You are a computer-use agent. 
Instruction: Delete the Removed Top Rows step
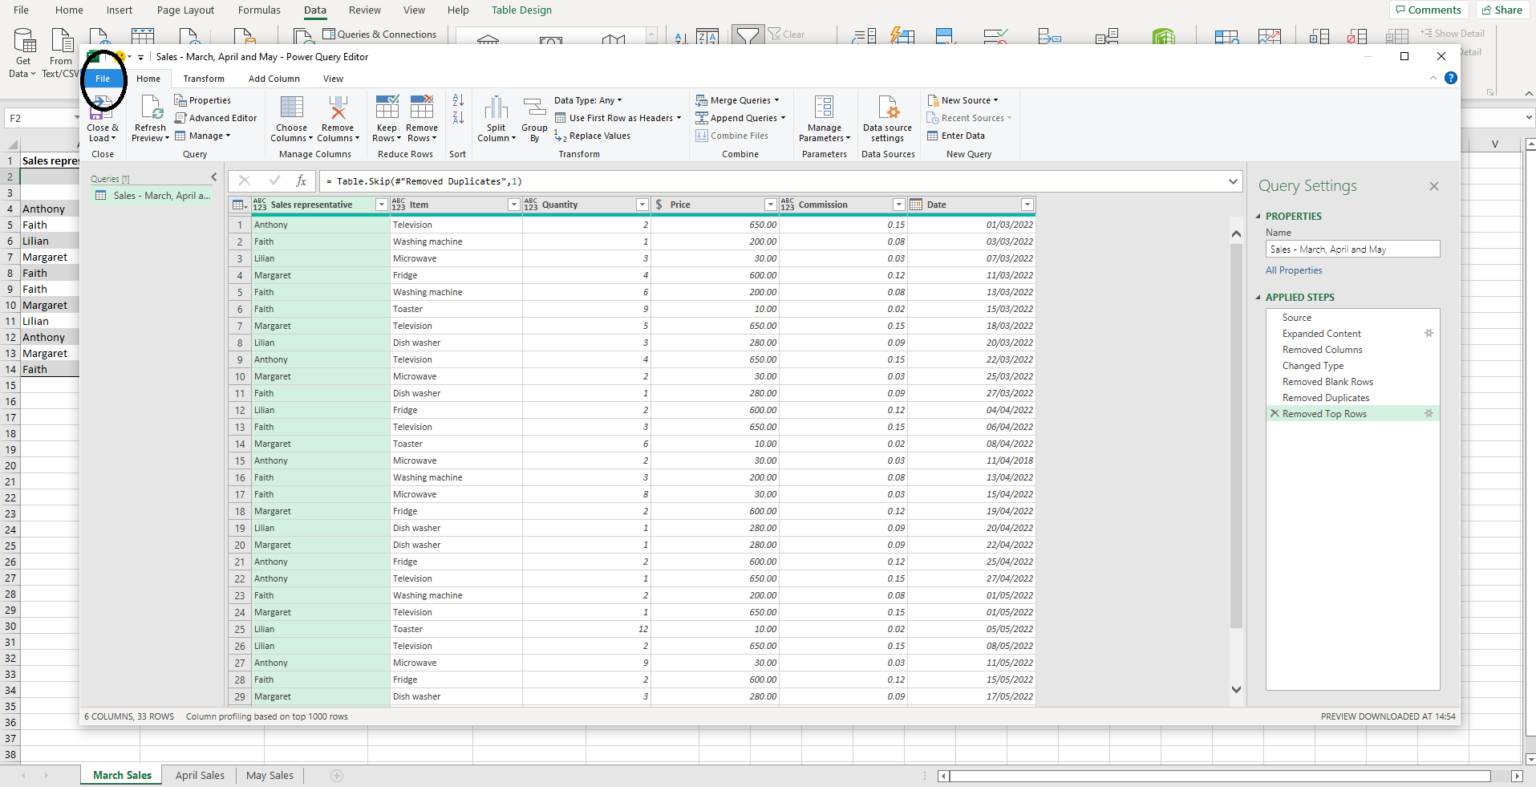tap(1273, 413)
